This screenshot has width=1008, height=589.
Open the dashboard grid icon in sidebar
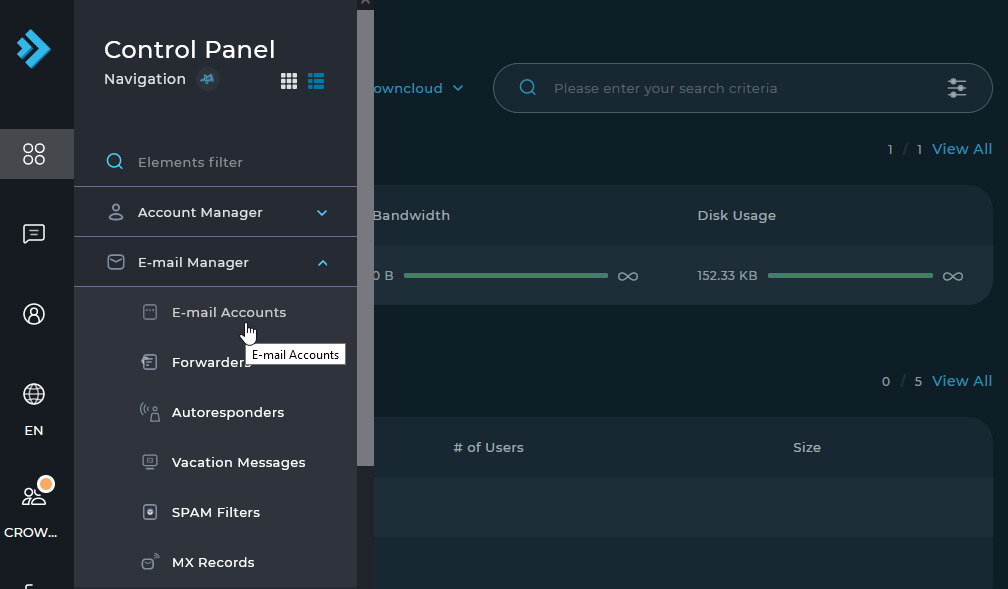34,154
